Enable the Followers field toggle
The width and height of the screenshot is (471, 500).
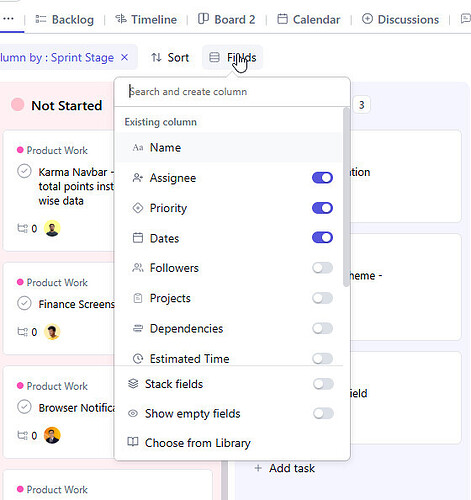[322, 268]
